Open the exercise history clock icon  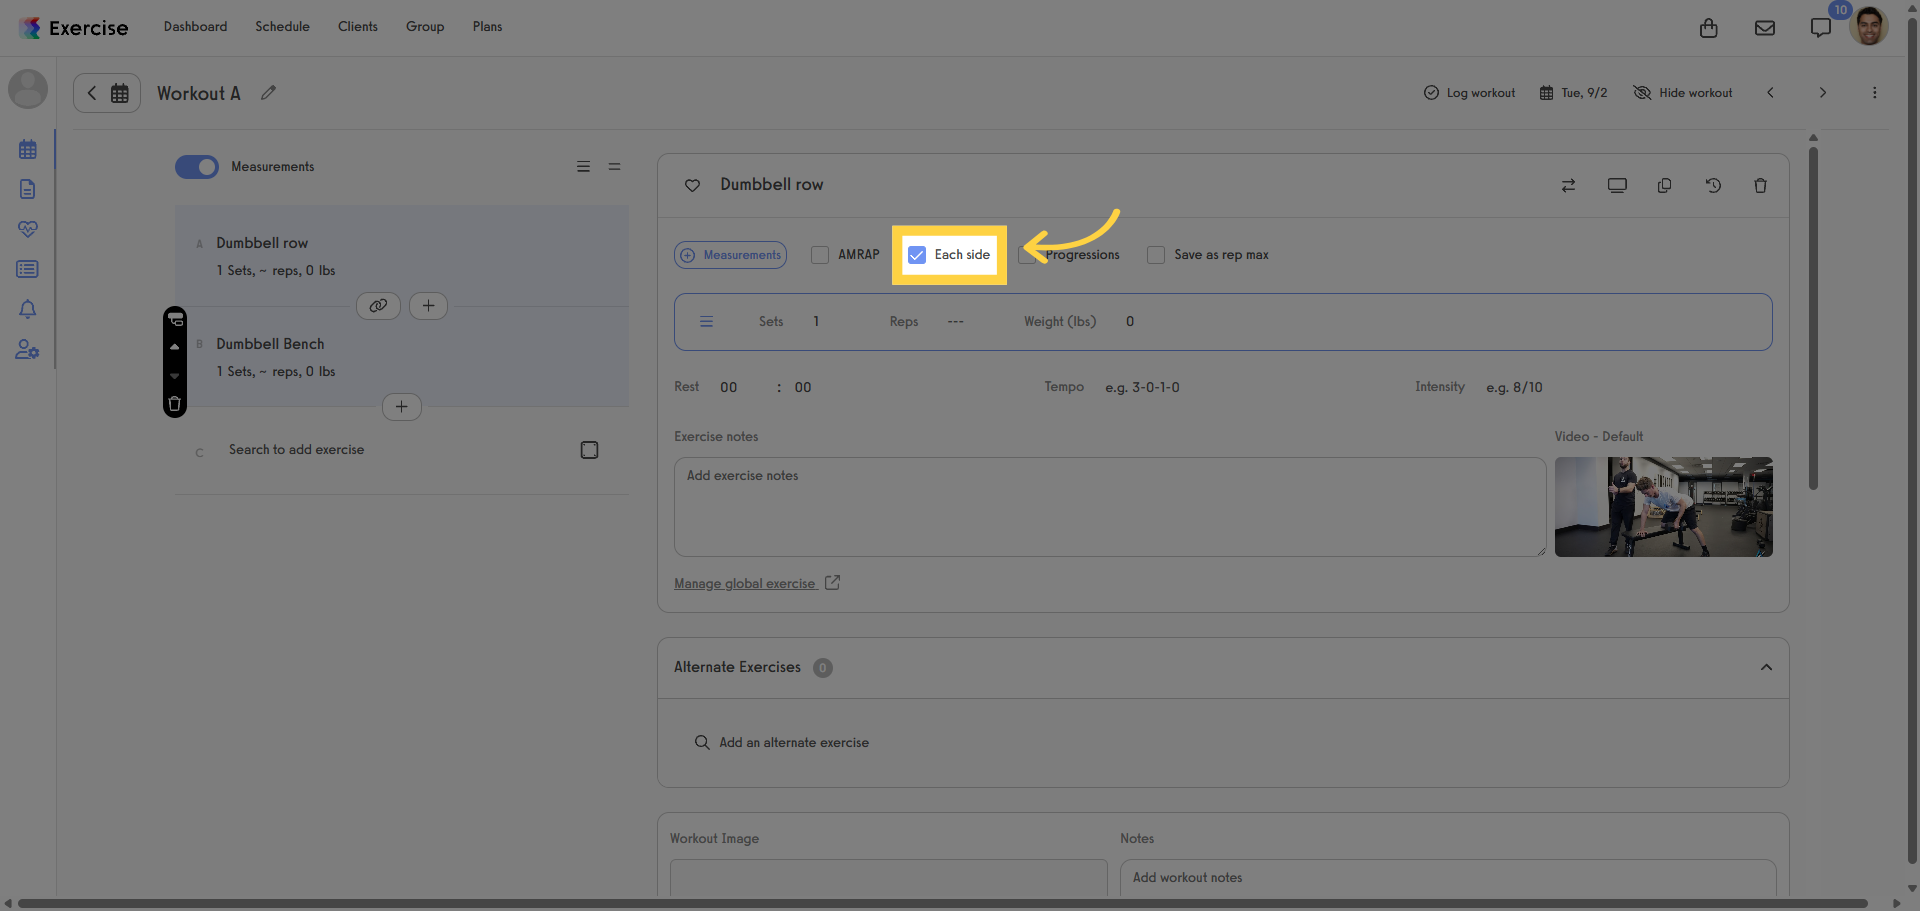[1713, 185]
